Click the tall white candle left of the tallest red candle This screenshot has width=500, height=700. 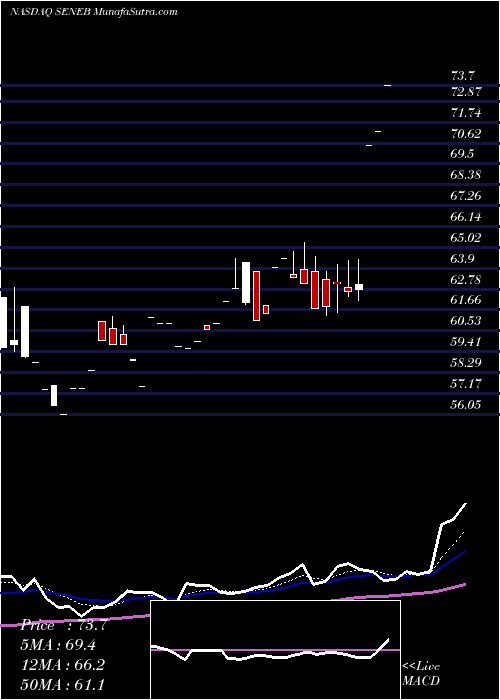point(246,283)
